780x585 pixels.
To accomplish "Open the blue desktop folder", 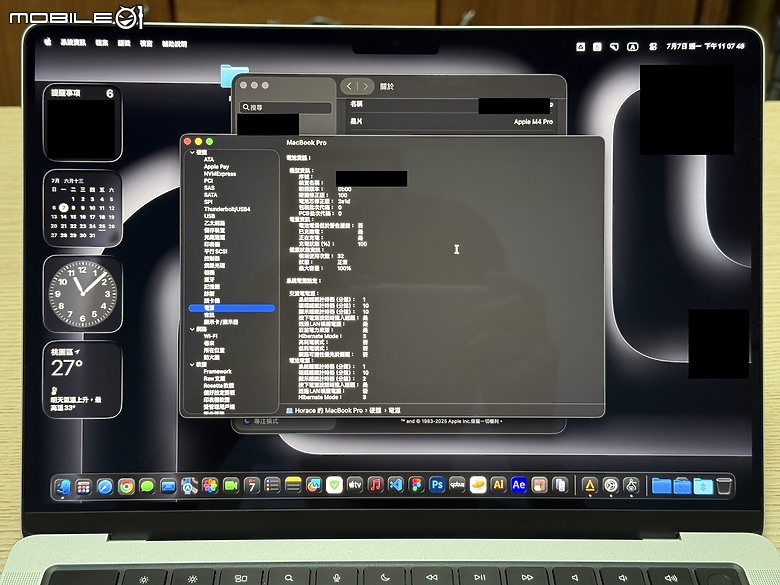I will [x=233, y=75].
